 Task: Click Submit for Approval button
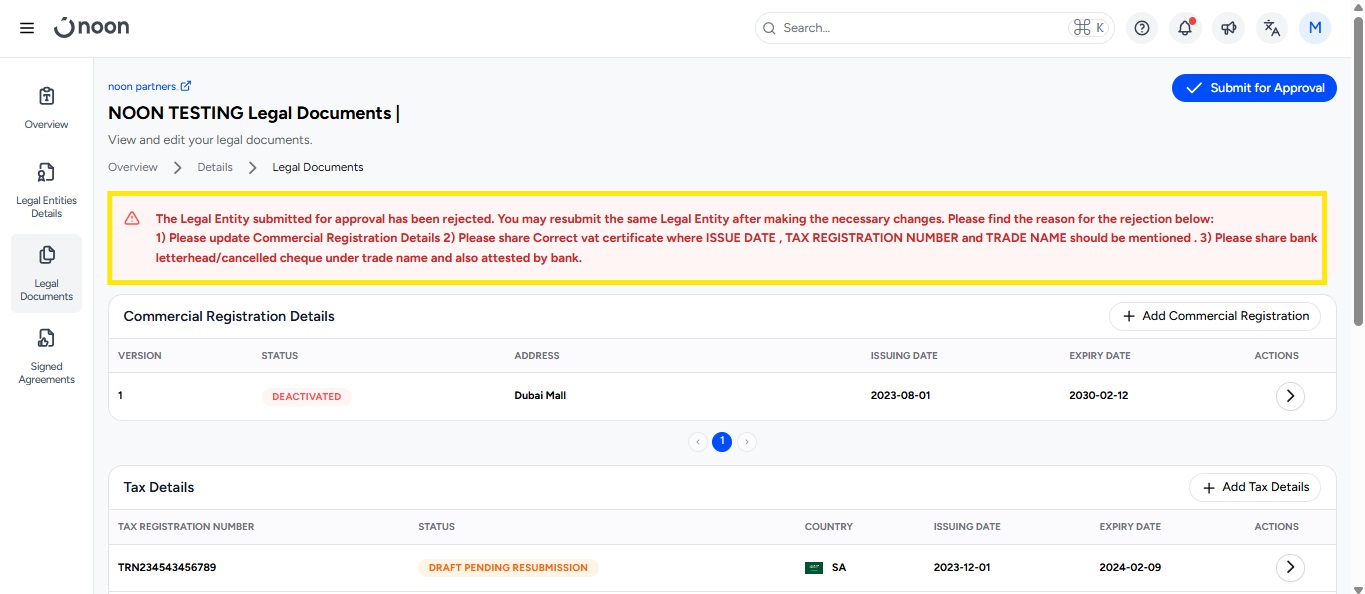[x=1254, y=88]
